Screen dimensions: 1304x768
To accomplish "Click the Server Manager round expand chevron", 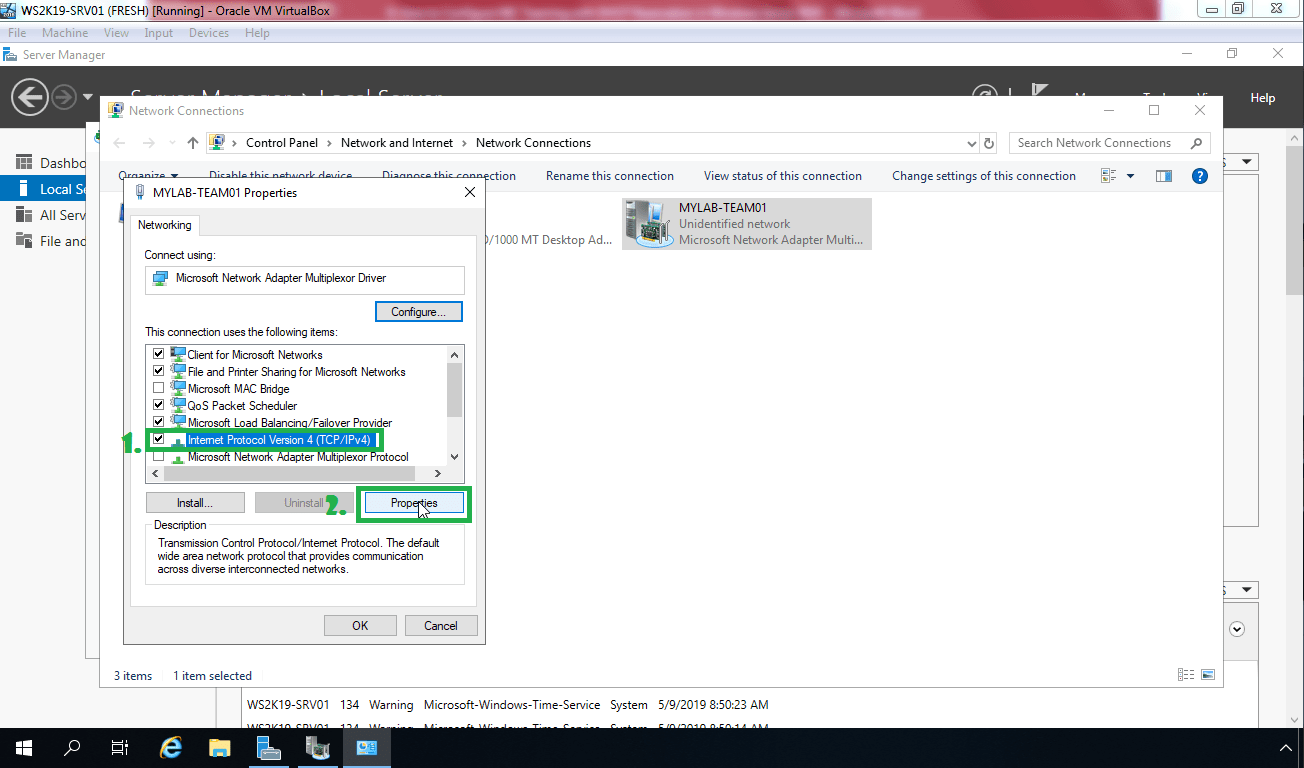I will (1237, 629).
